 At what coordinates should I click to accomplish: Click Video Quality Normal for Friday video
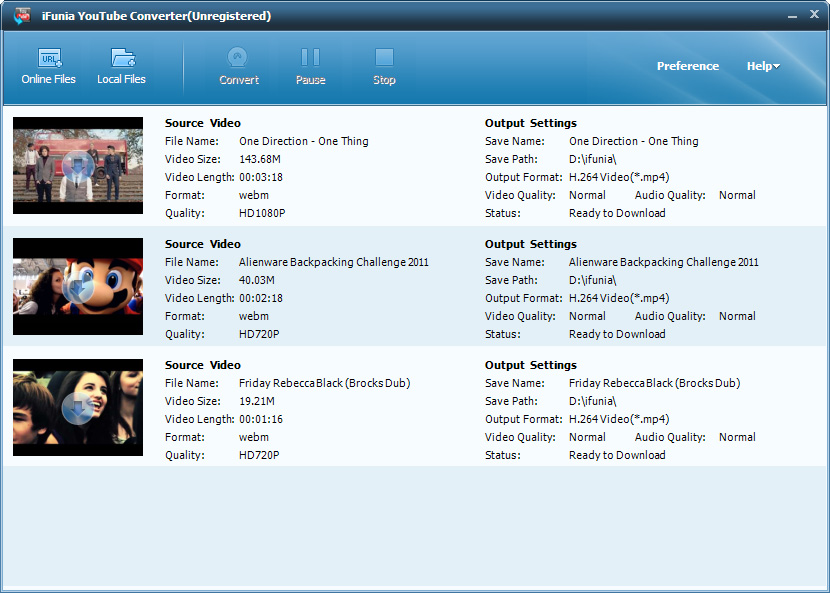pyautogui.click(x=587, y=437)
